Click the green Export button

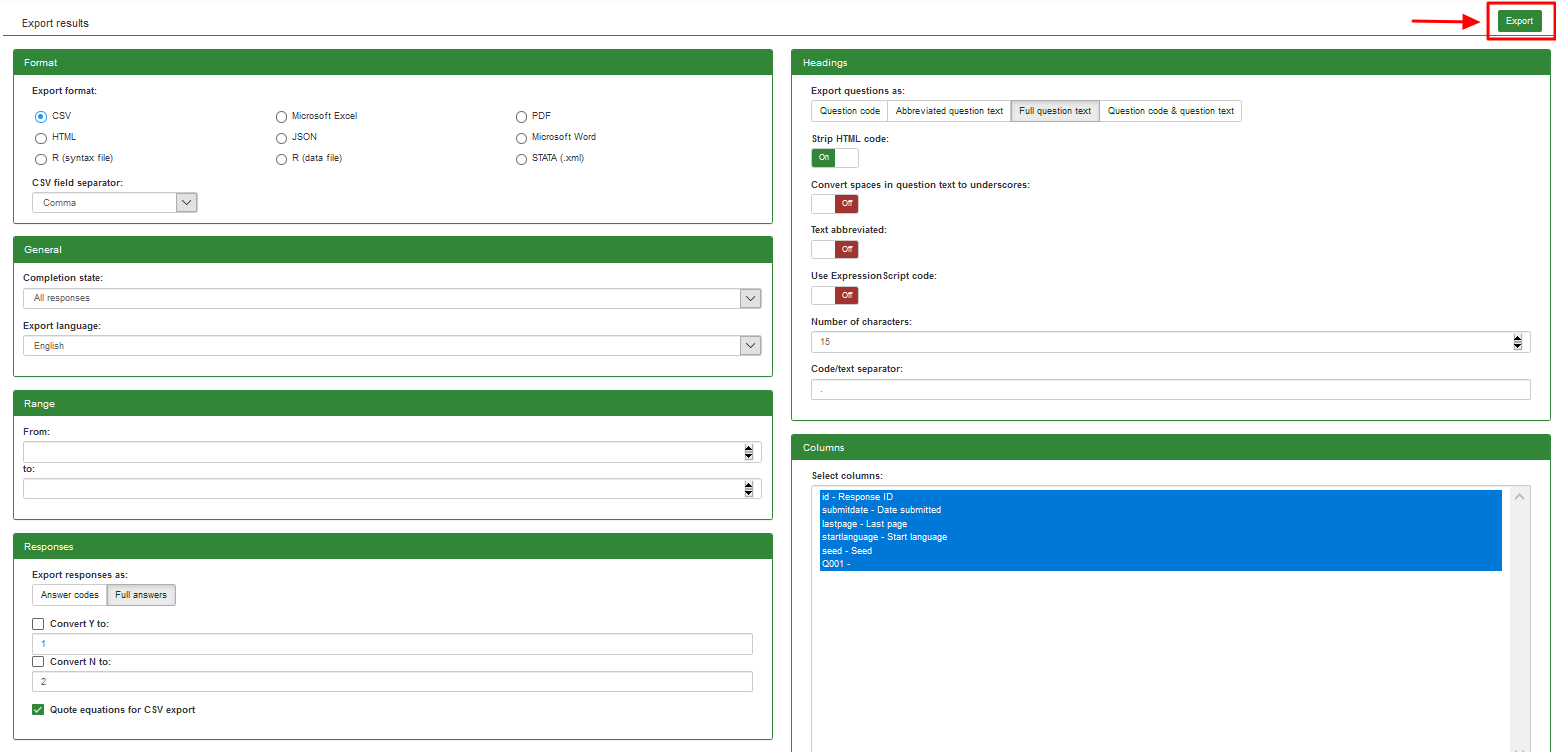click(1519, 21)
